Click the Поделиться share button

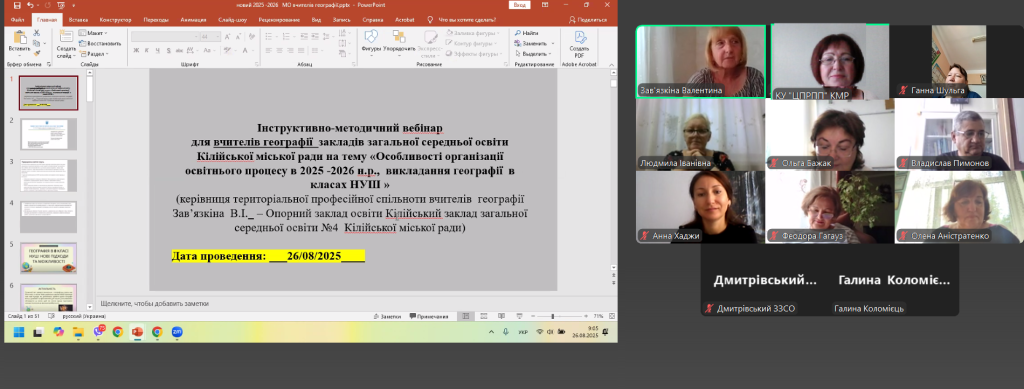pos(588,20)
